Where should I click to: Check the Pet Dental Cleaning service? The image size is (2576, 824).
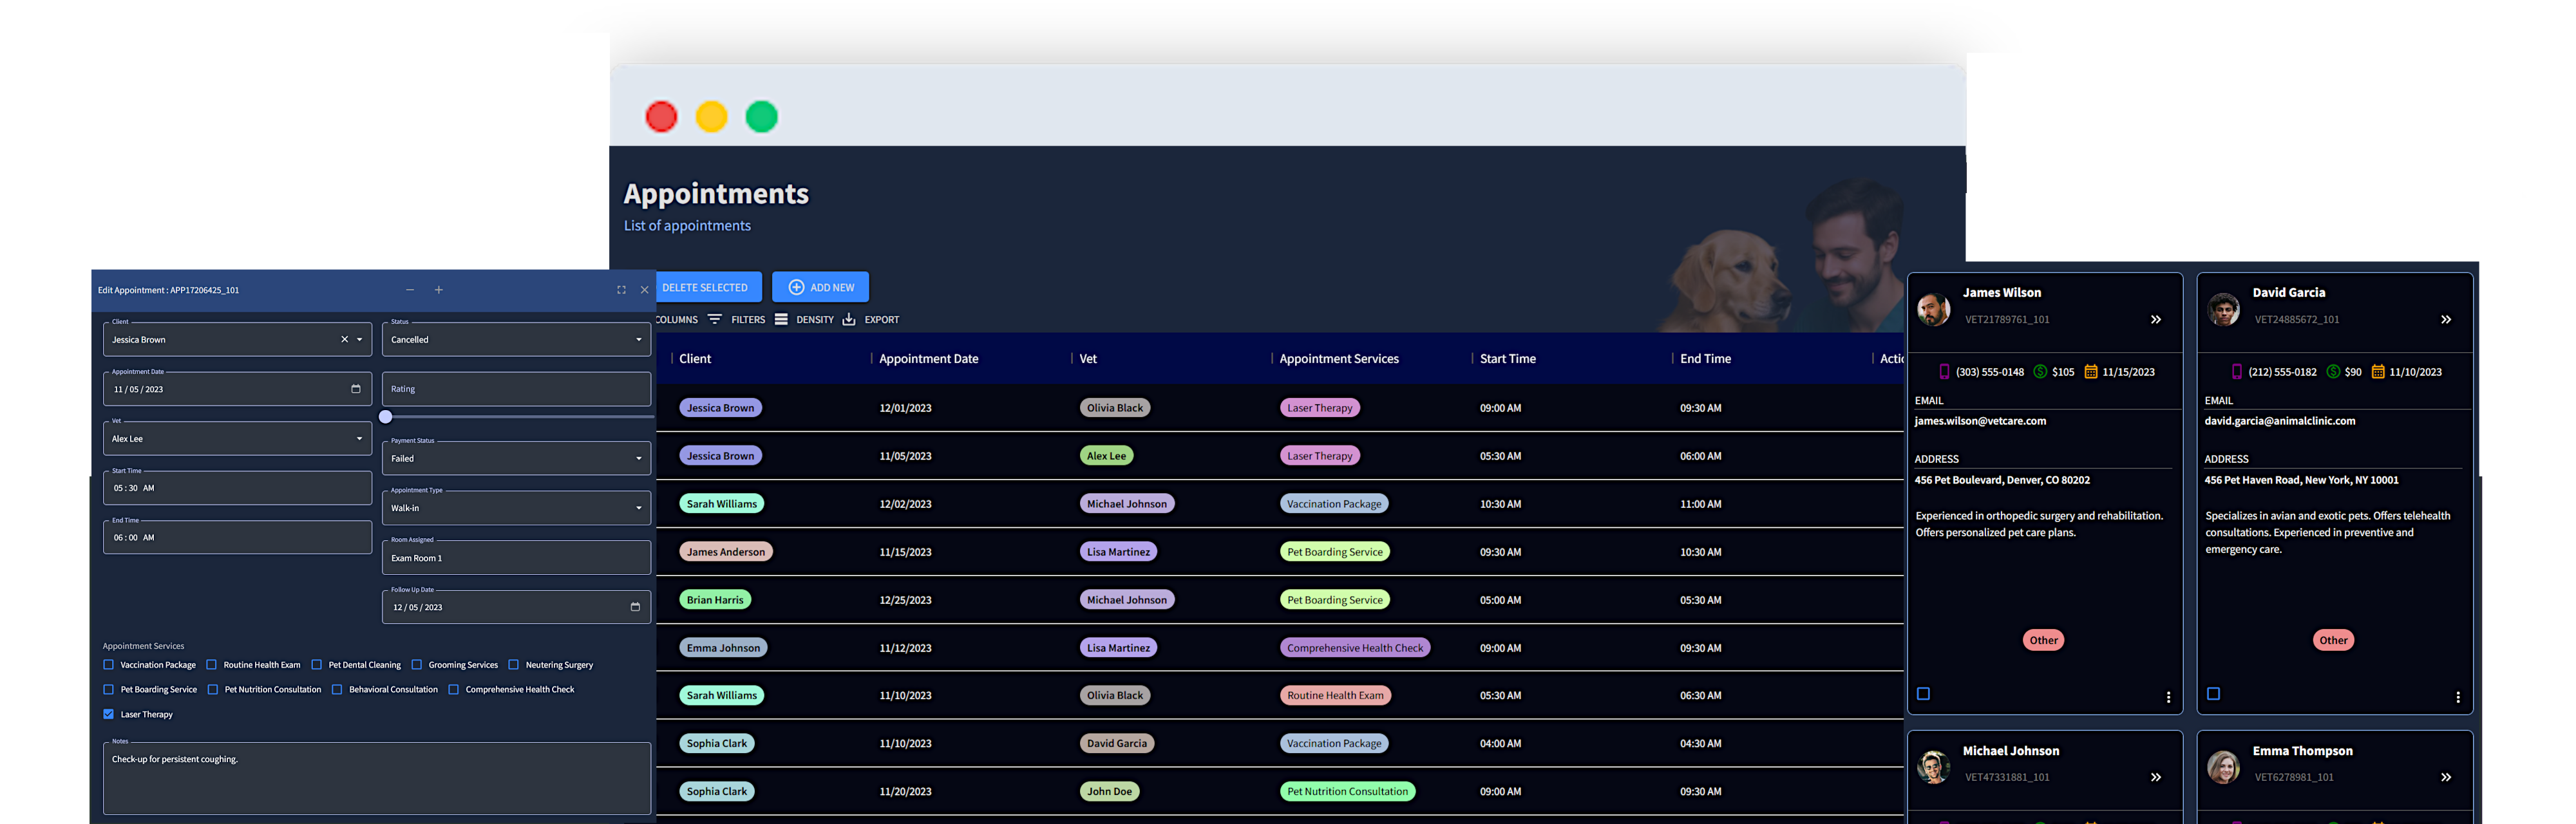pos(317,664)
